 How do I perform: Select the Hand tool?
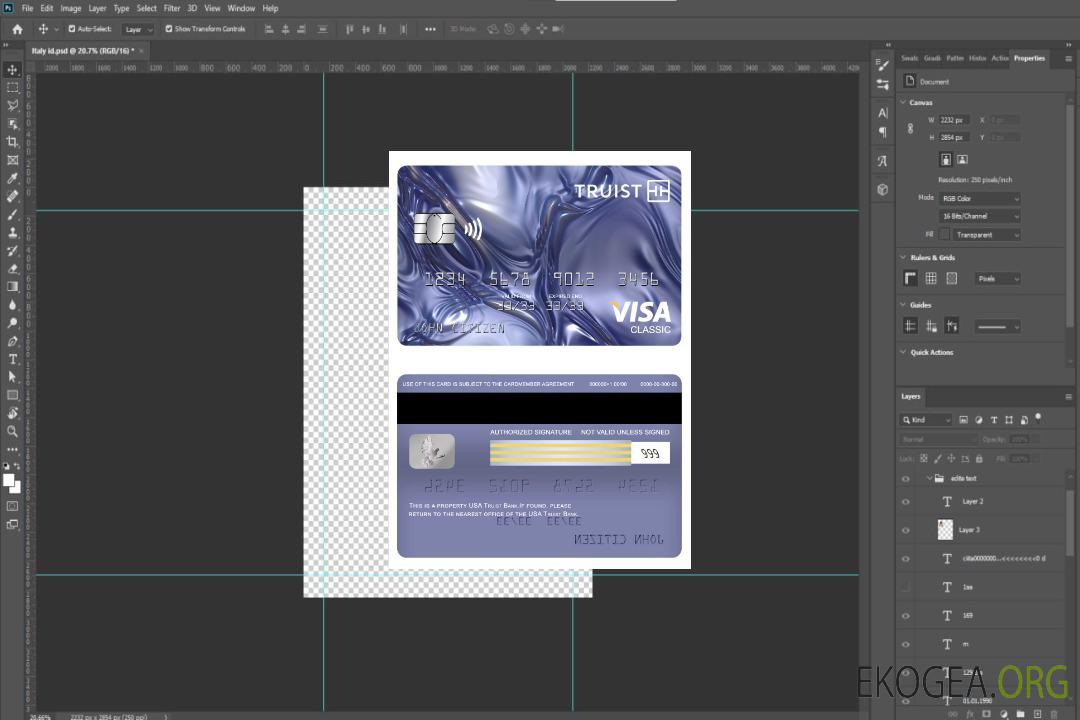pyautogui.click(x=12, y=413)
